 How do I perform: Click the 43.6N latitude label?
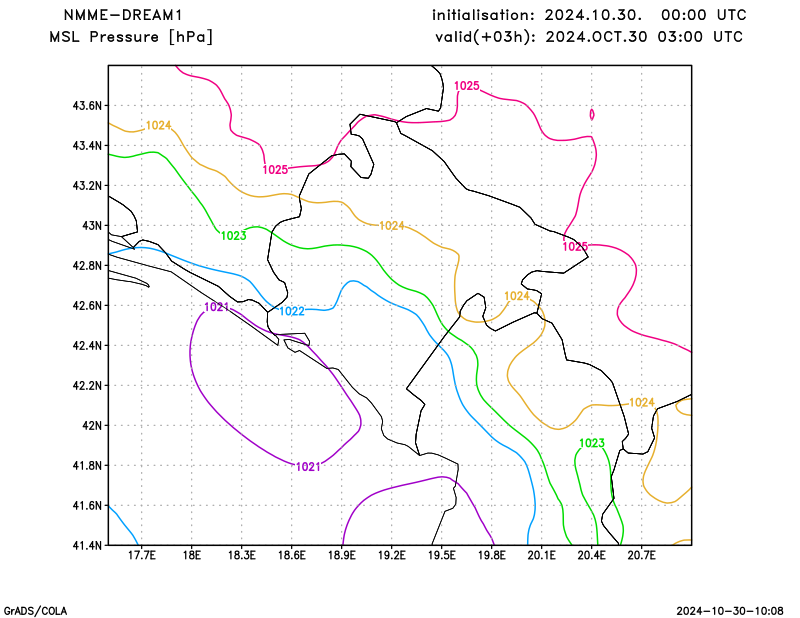(87, 106)
